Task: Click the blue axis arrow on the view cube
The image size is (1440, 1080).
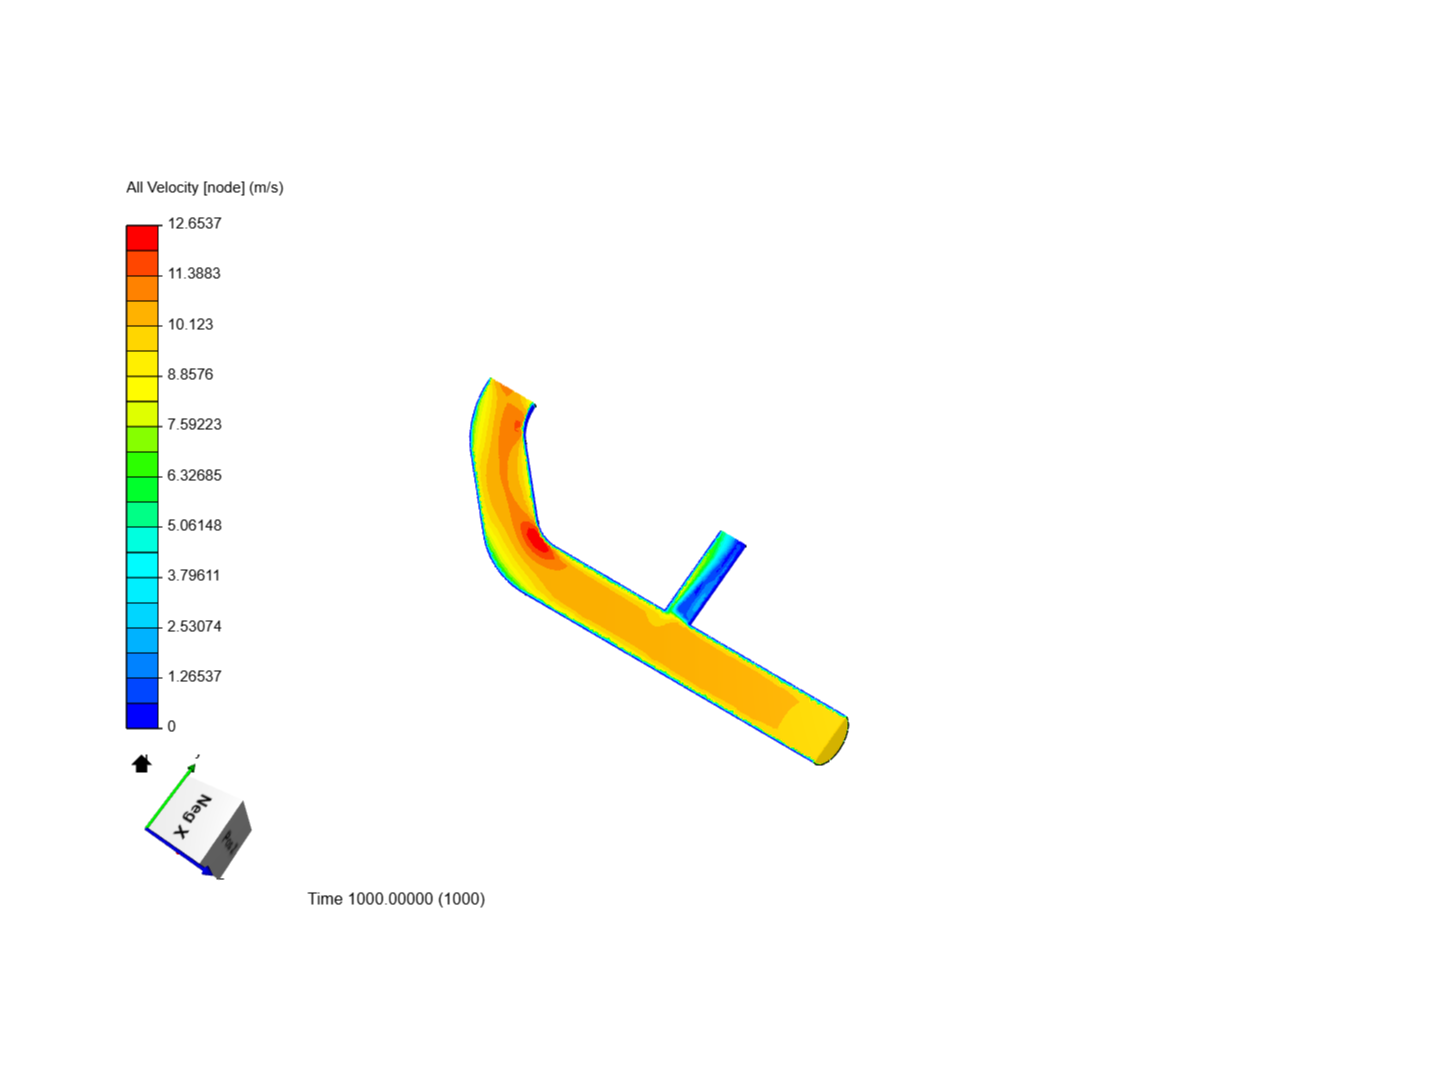Action: pos(181,853)
